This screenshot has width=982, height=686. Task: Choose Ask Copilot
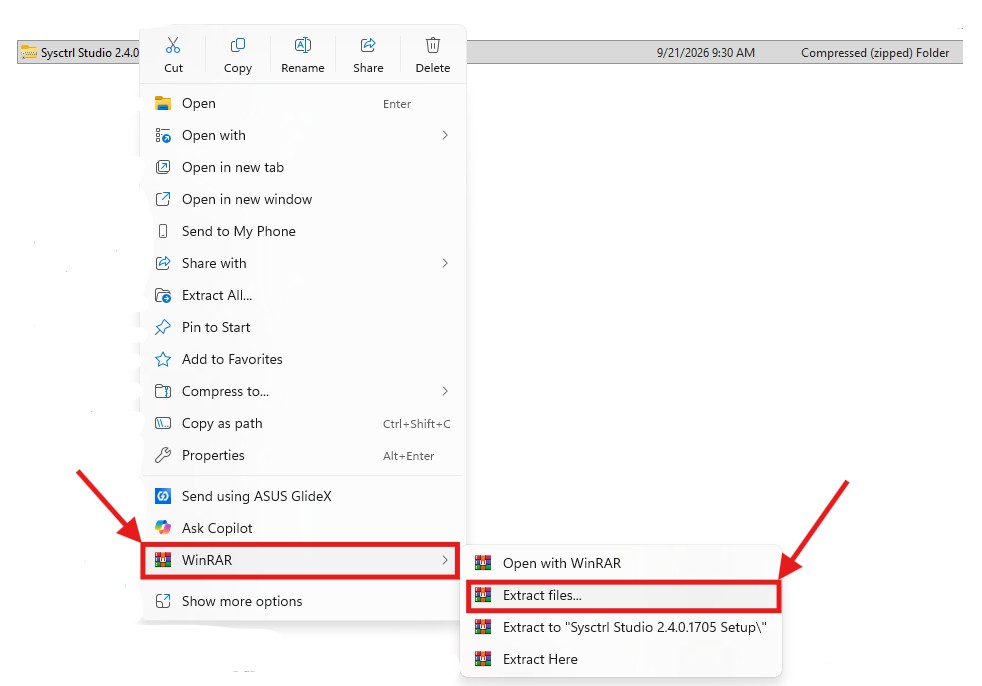point(302,528)
